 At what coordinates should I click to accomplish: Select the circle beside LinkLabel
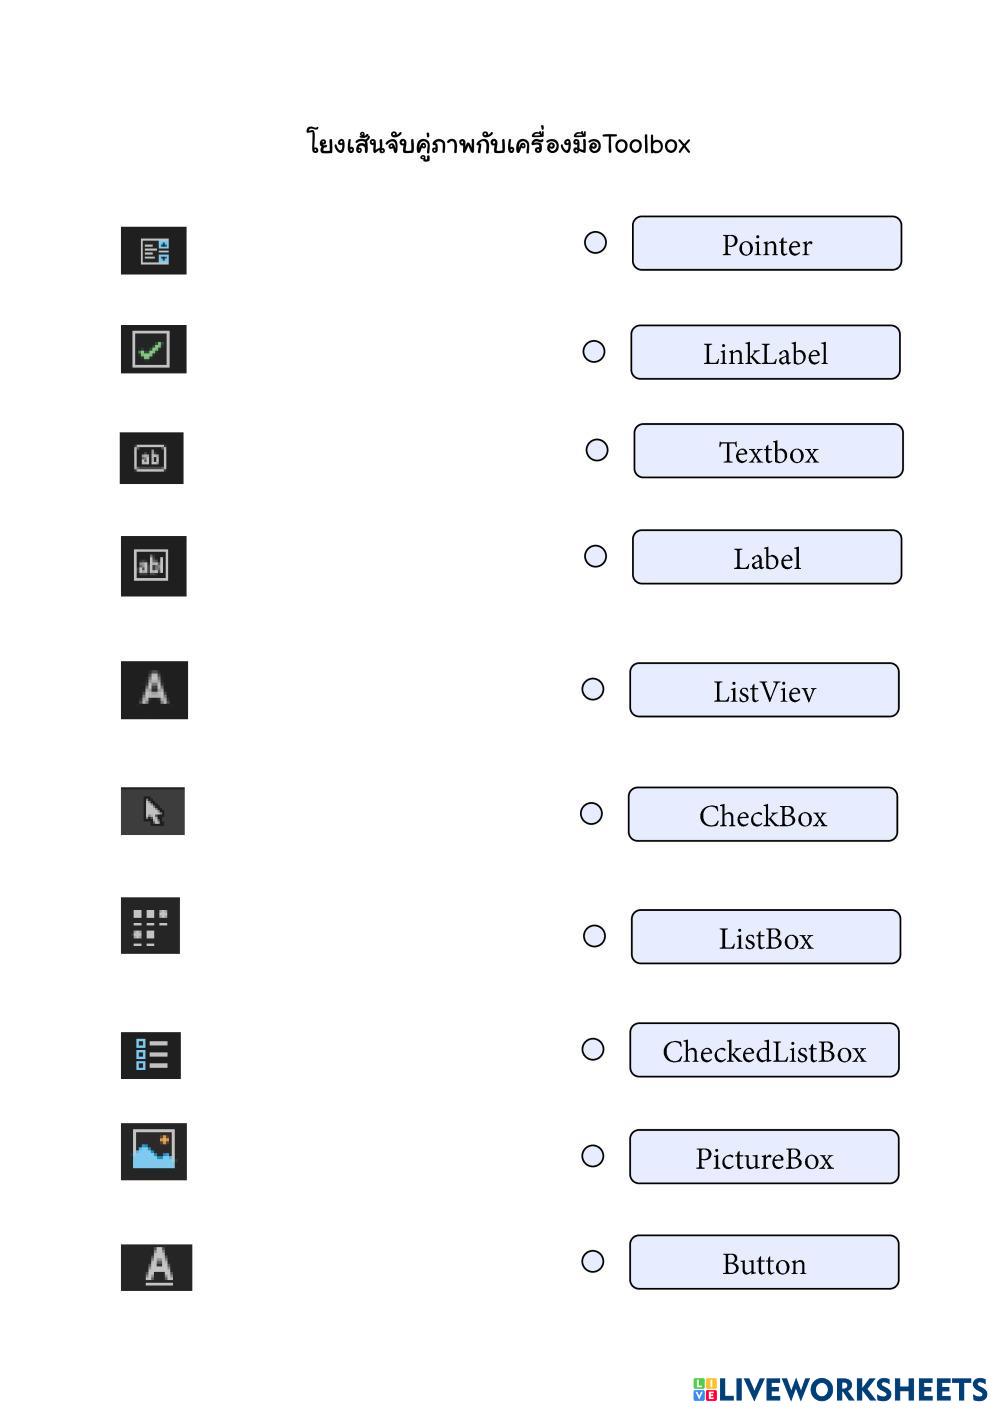point(594,352)
